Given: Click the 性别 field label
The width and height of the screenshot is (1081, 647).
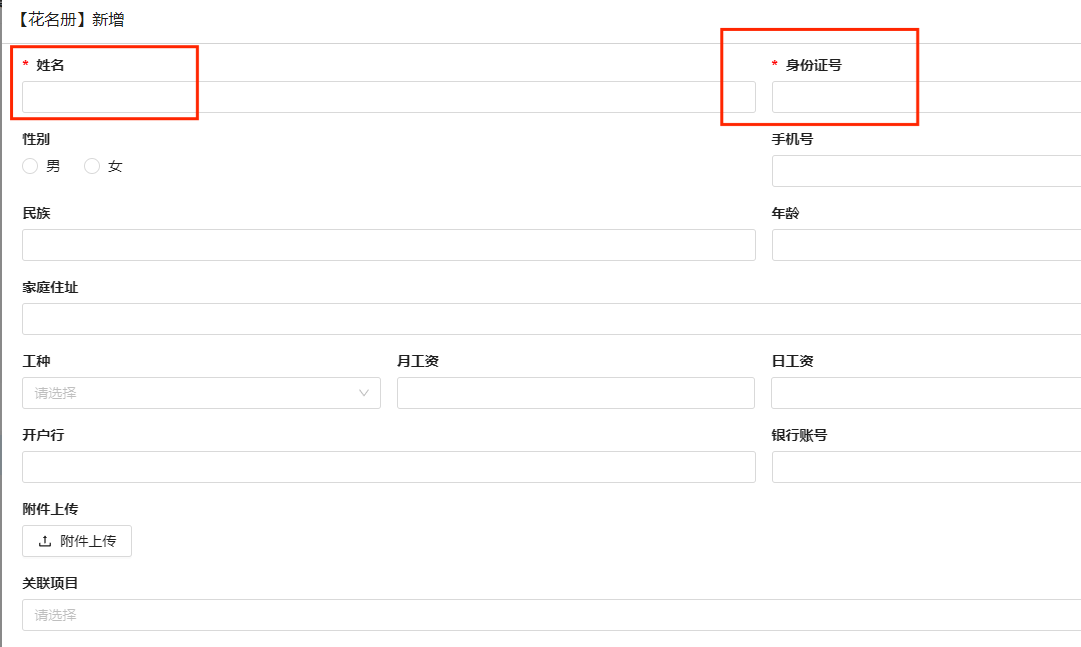Looking at the screenshot, I should click(36, 139).
